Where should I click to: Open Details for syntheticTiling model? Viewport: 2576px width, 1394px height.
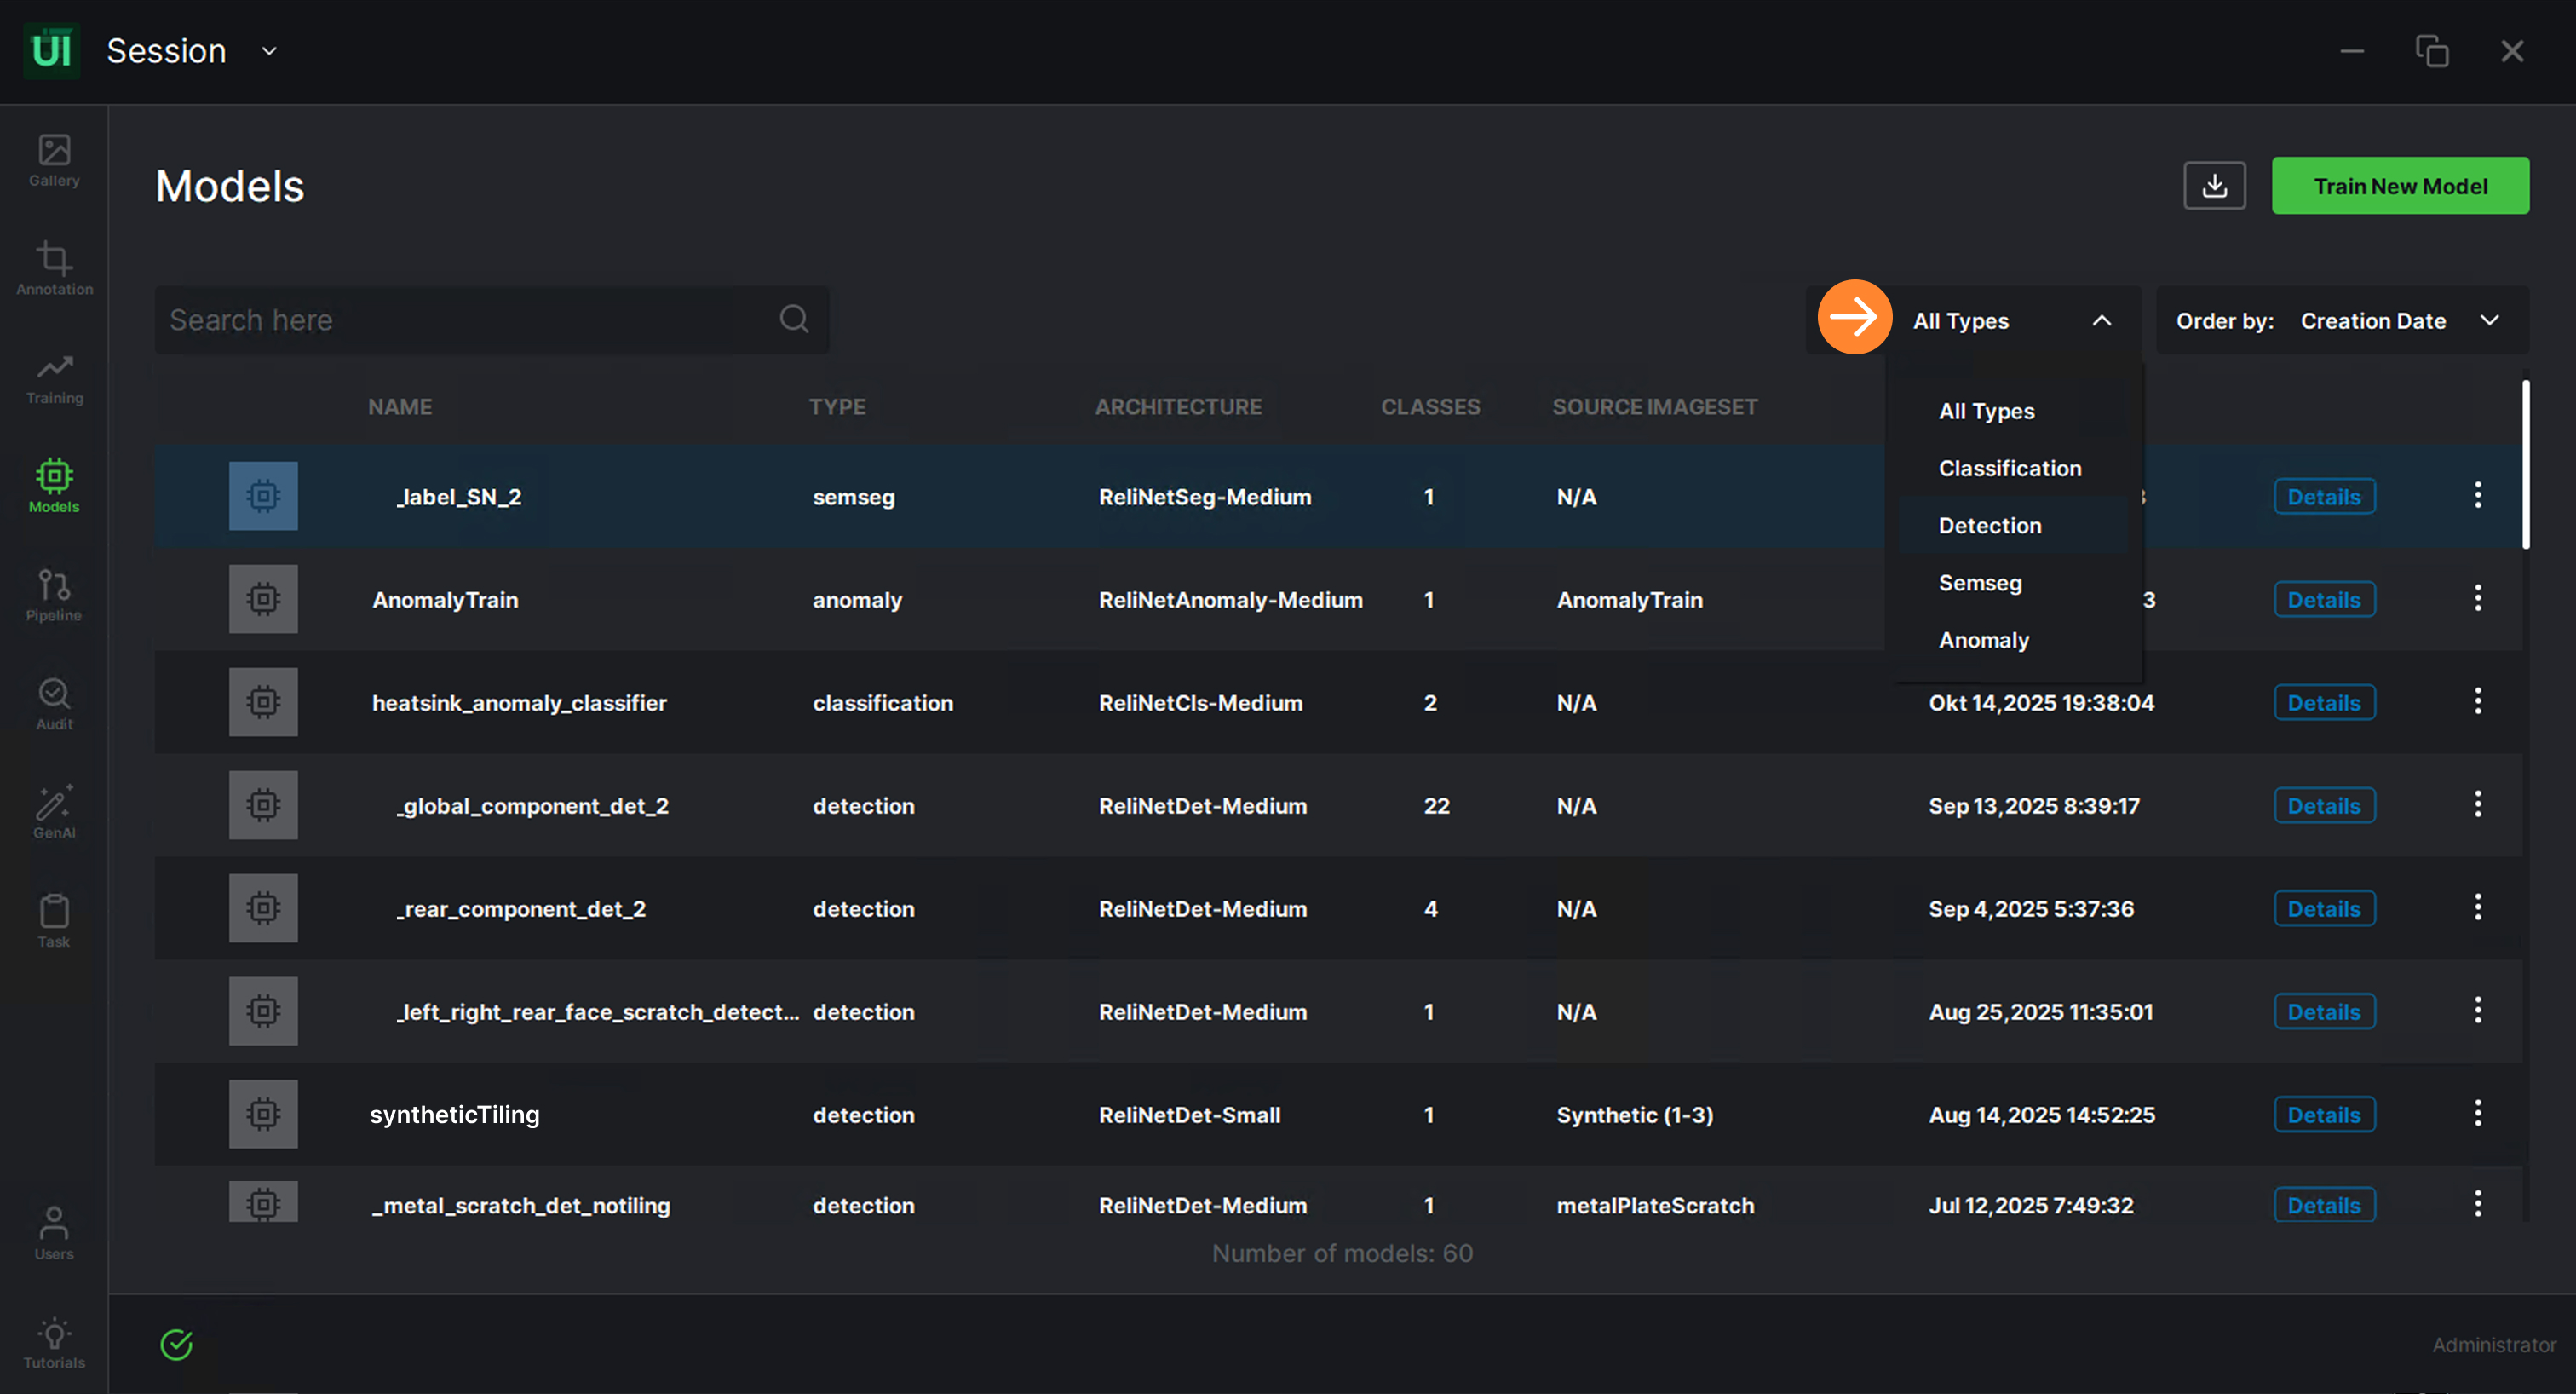pos(2323,1115)
